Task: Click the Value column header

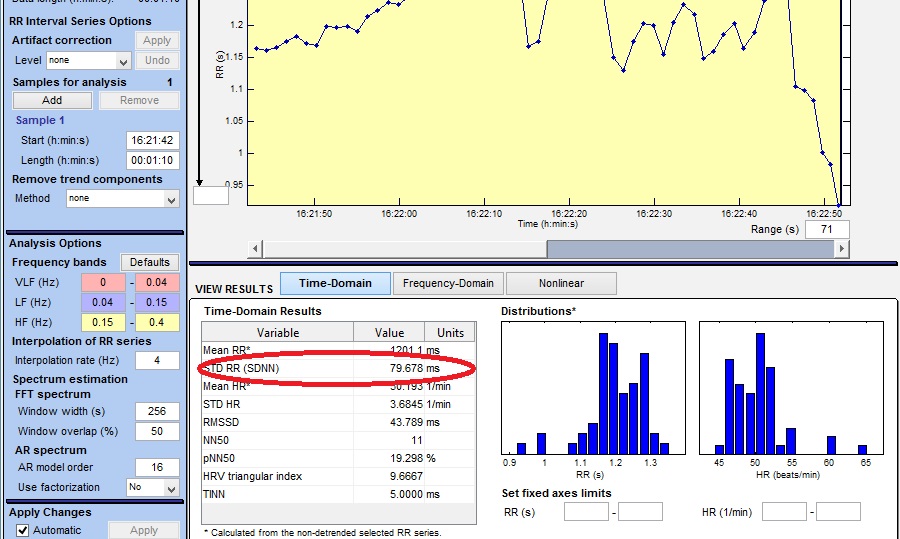Action: click(389, 333)
